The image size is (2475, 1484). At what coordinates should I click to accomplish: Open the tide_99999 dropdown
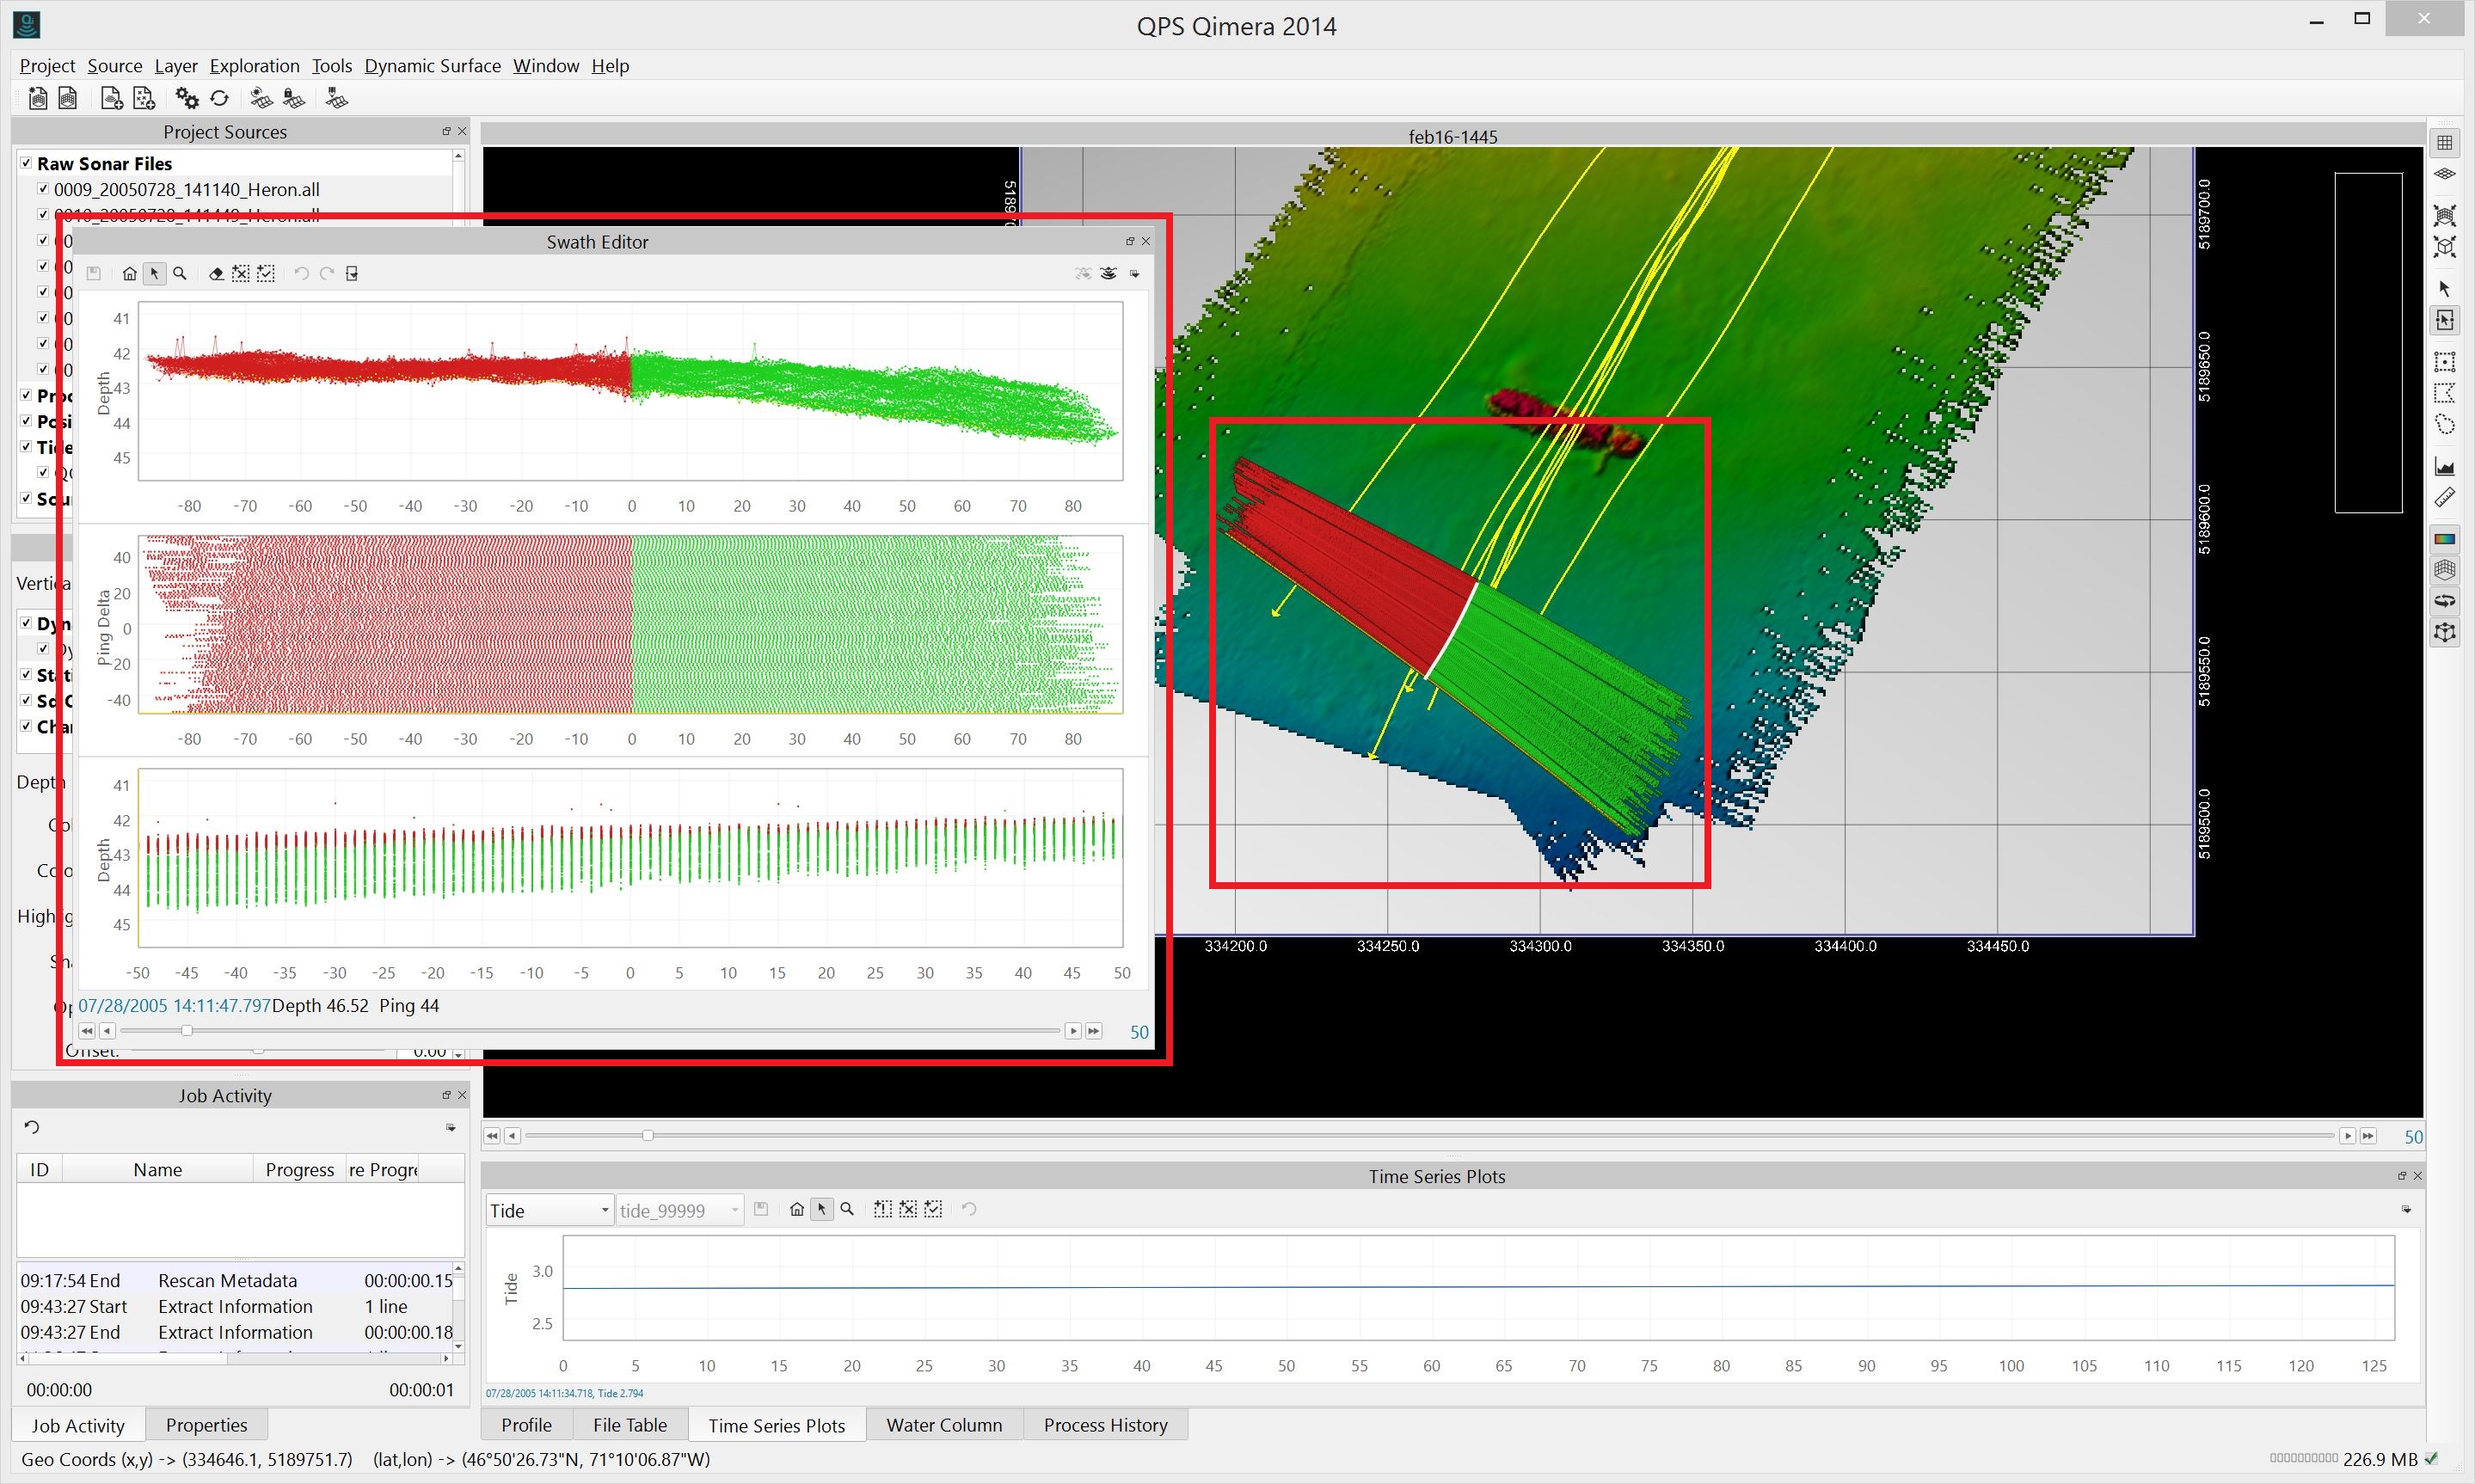pyautogui.click(x=680, y=1210)
